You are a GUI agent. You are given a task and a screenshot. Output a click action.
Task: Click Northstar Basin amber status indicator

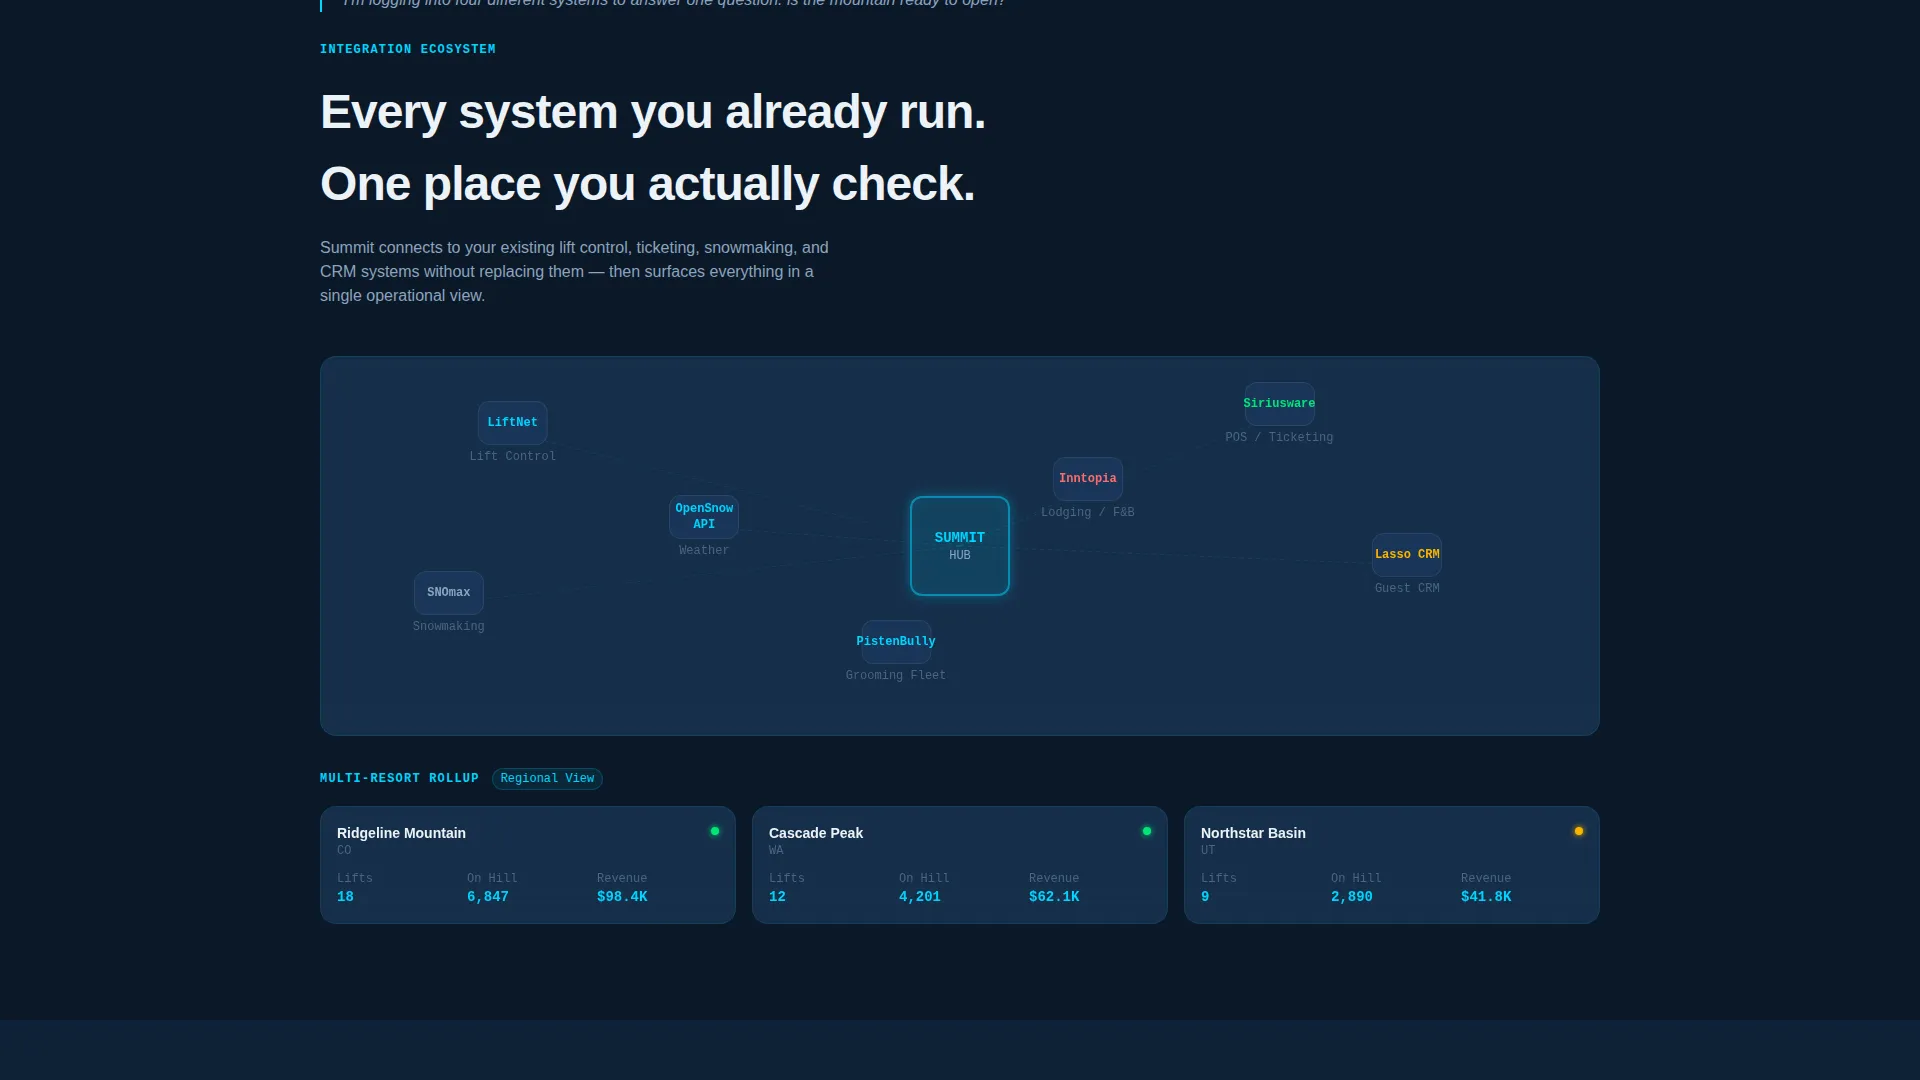pyautogui.click(x=1579, y=831)
